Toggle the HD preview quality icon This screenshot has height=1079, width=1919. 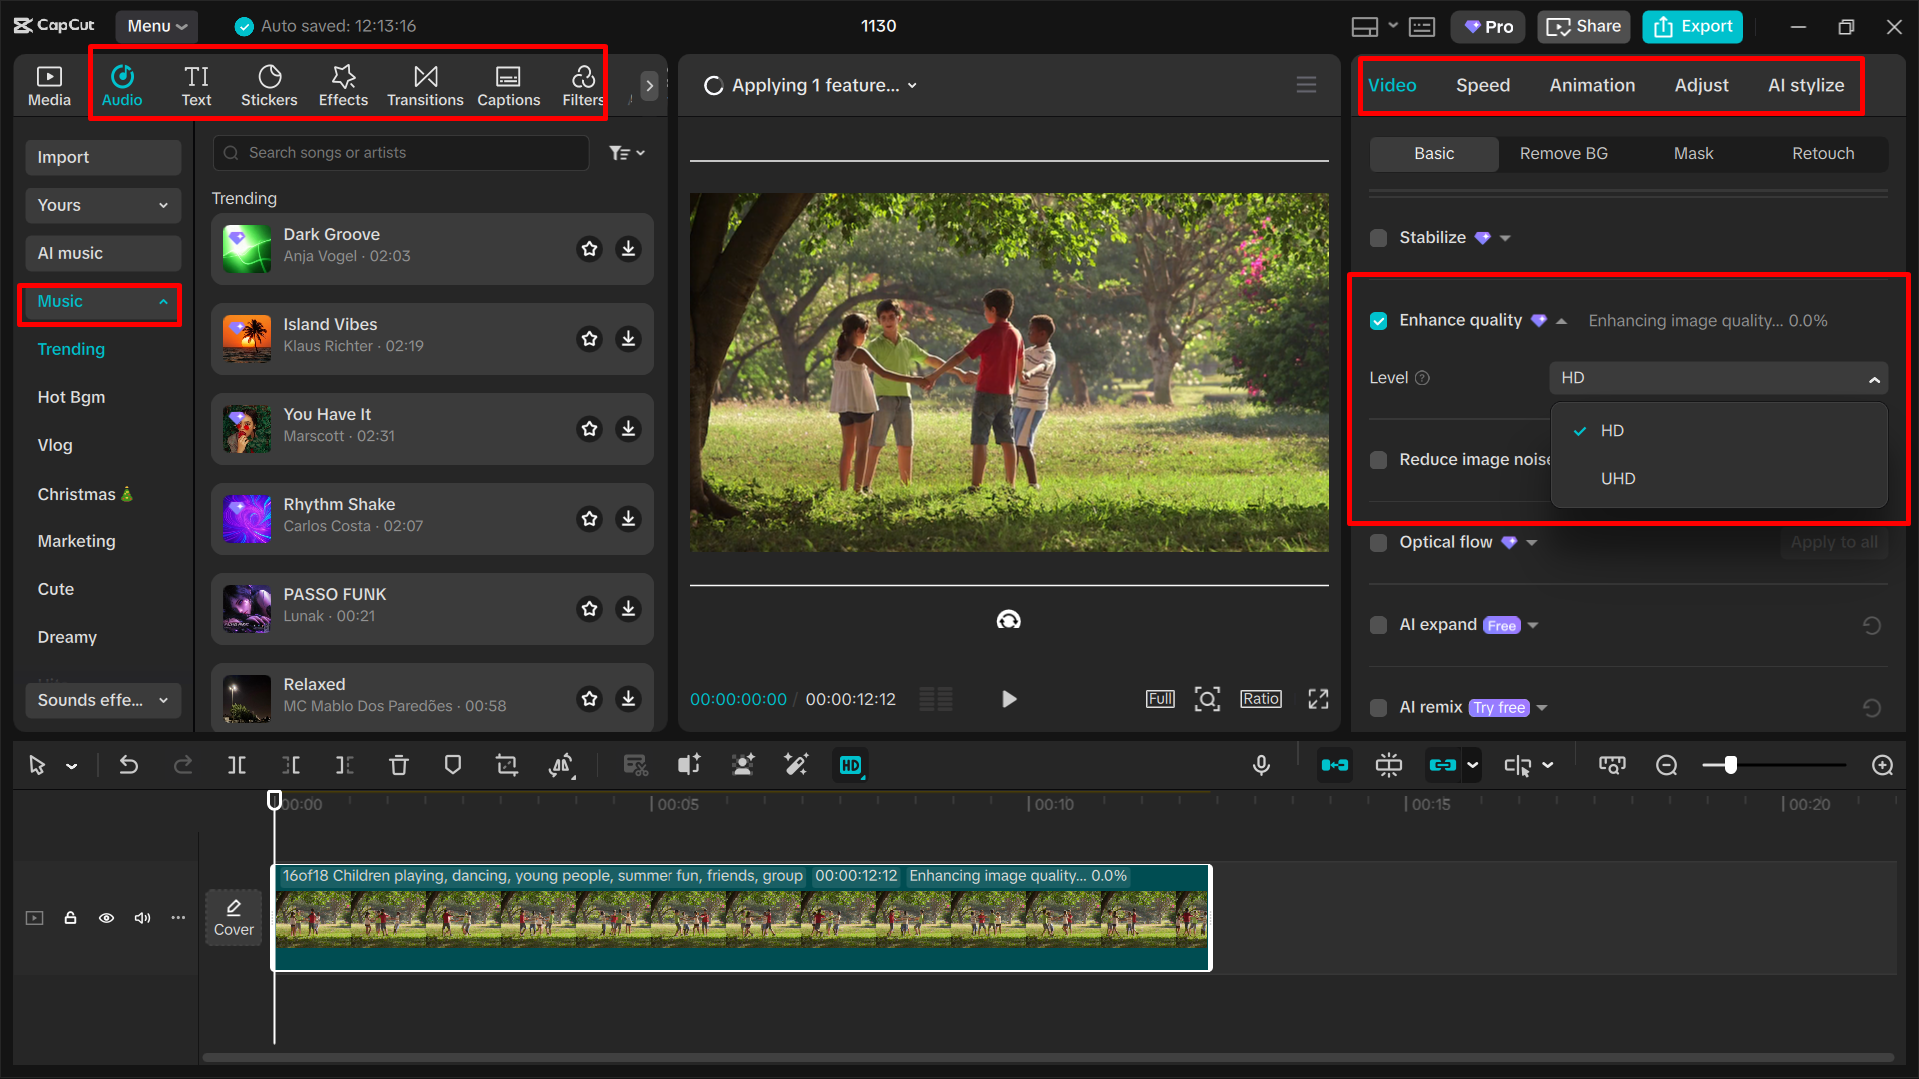pos(850,764)
